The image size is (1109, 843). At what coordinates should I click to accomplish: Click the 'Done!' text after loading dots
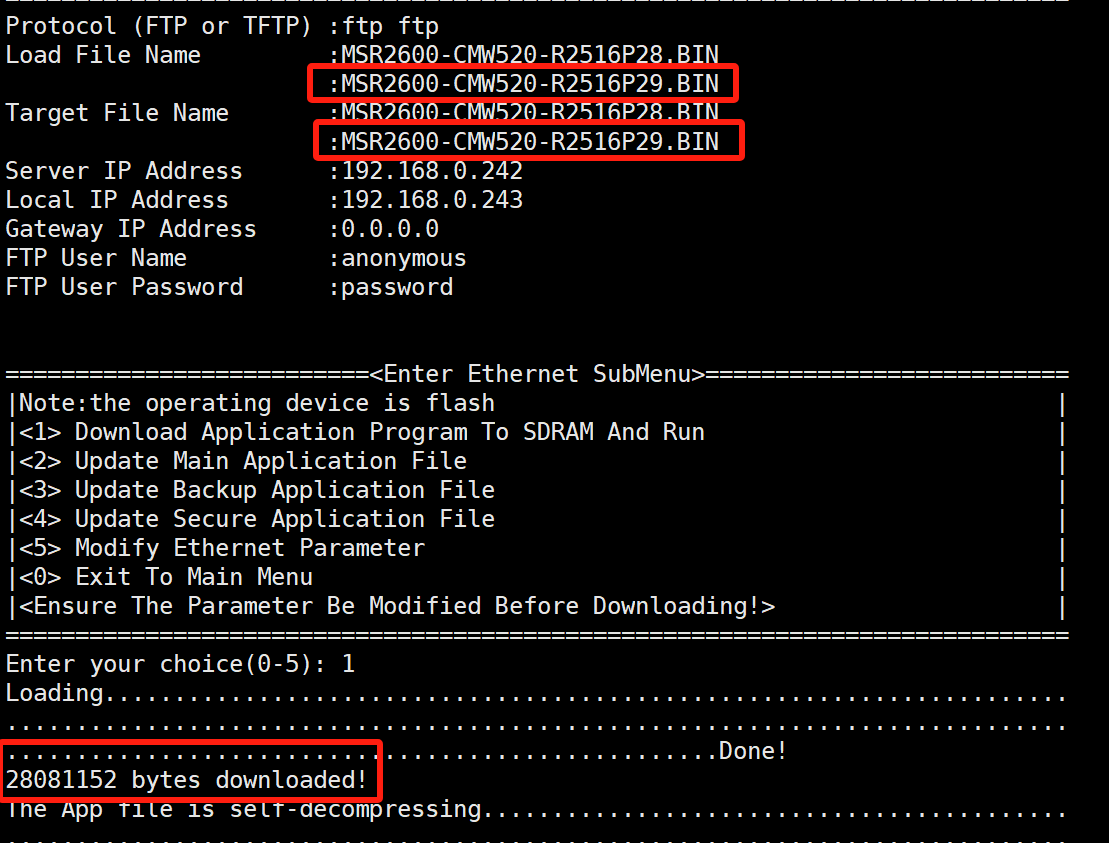pyautogui.click(x=753, y=750)
